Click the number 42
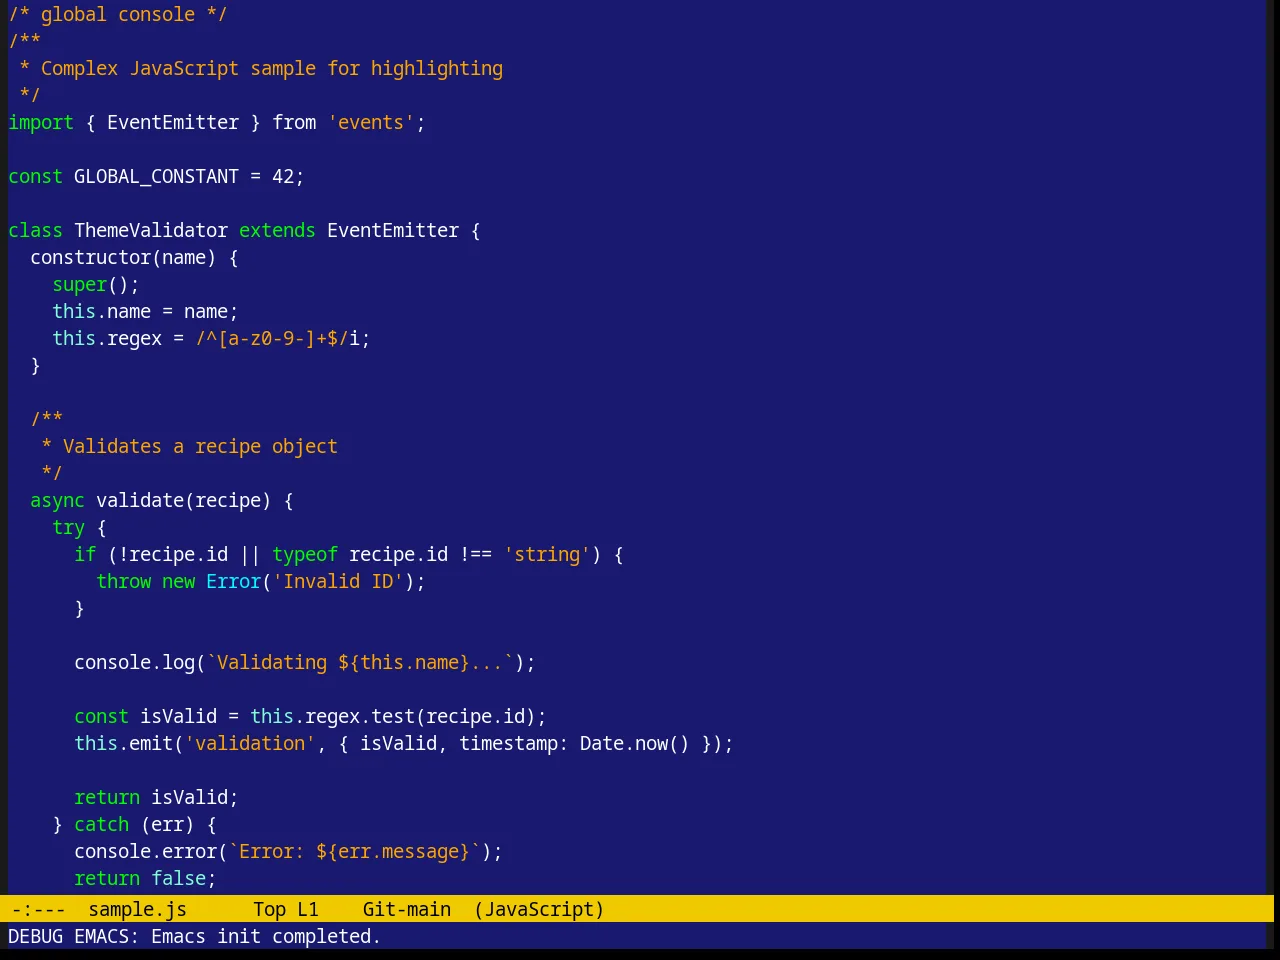 [283, 176]
